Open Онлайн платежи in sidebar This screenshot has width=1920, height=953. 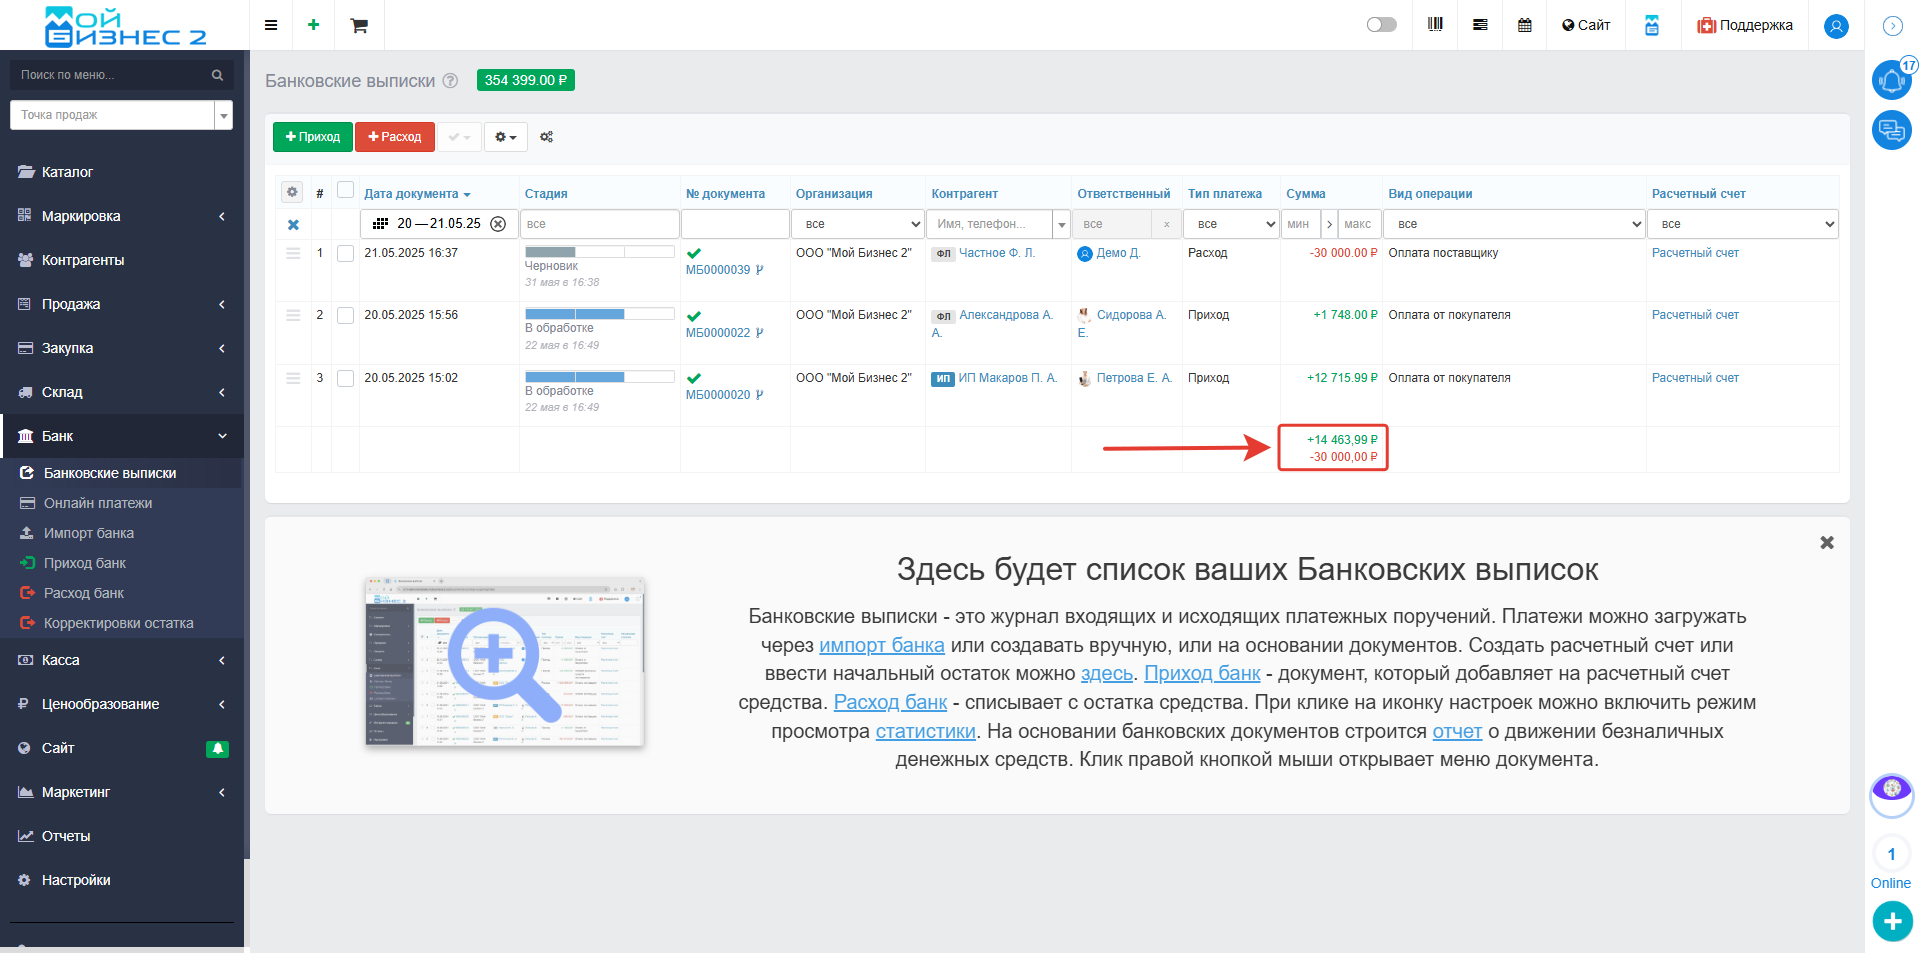click(98, 503)
